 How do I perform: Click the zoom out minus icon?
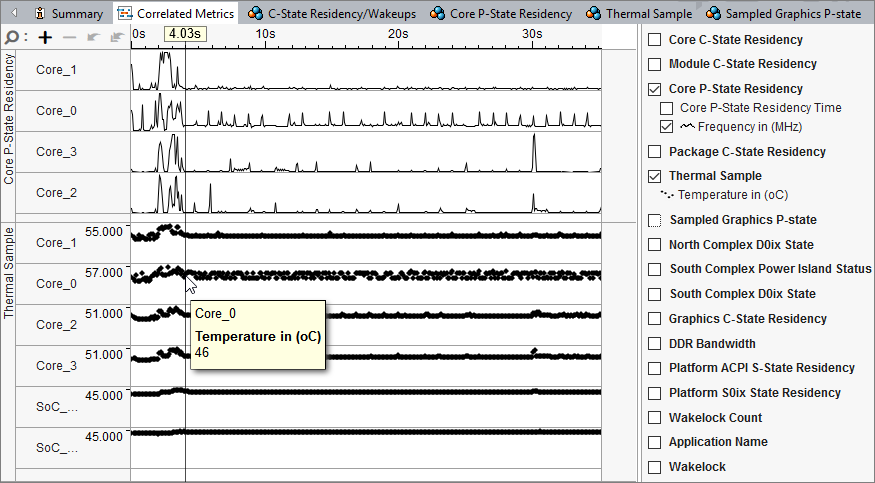(70, 37)
